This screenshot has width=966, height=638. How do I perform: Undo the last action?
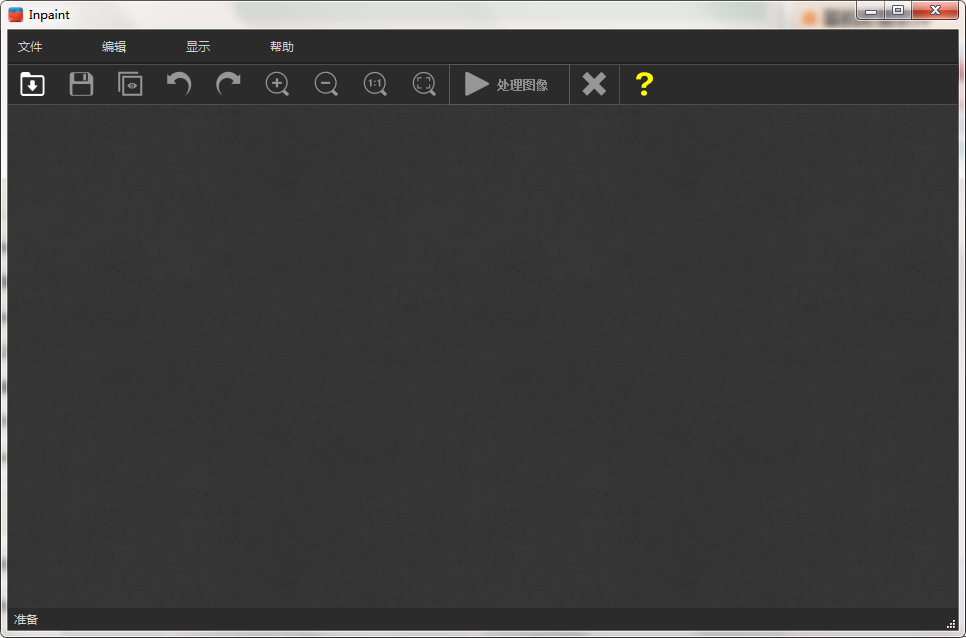(179, 84)
